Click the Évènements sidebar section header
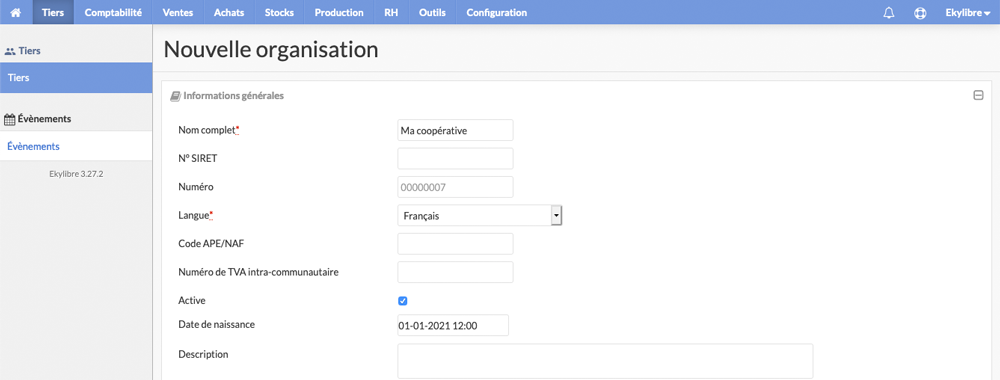The image size is (1000, 380). click(38, 119)
